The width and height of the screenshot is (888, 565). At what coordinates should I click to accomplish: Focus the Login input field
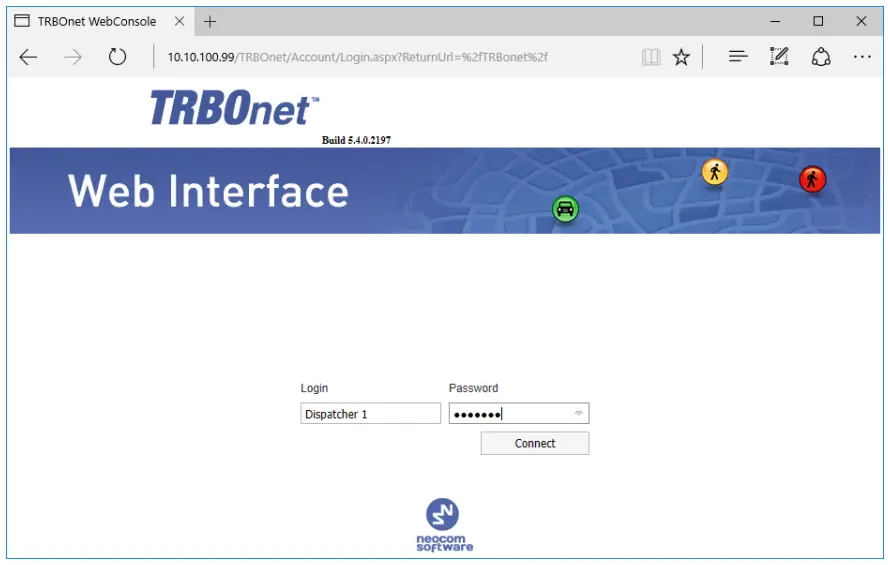pos(370,413)
